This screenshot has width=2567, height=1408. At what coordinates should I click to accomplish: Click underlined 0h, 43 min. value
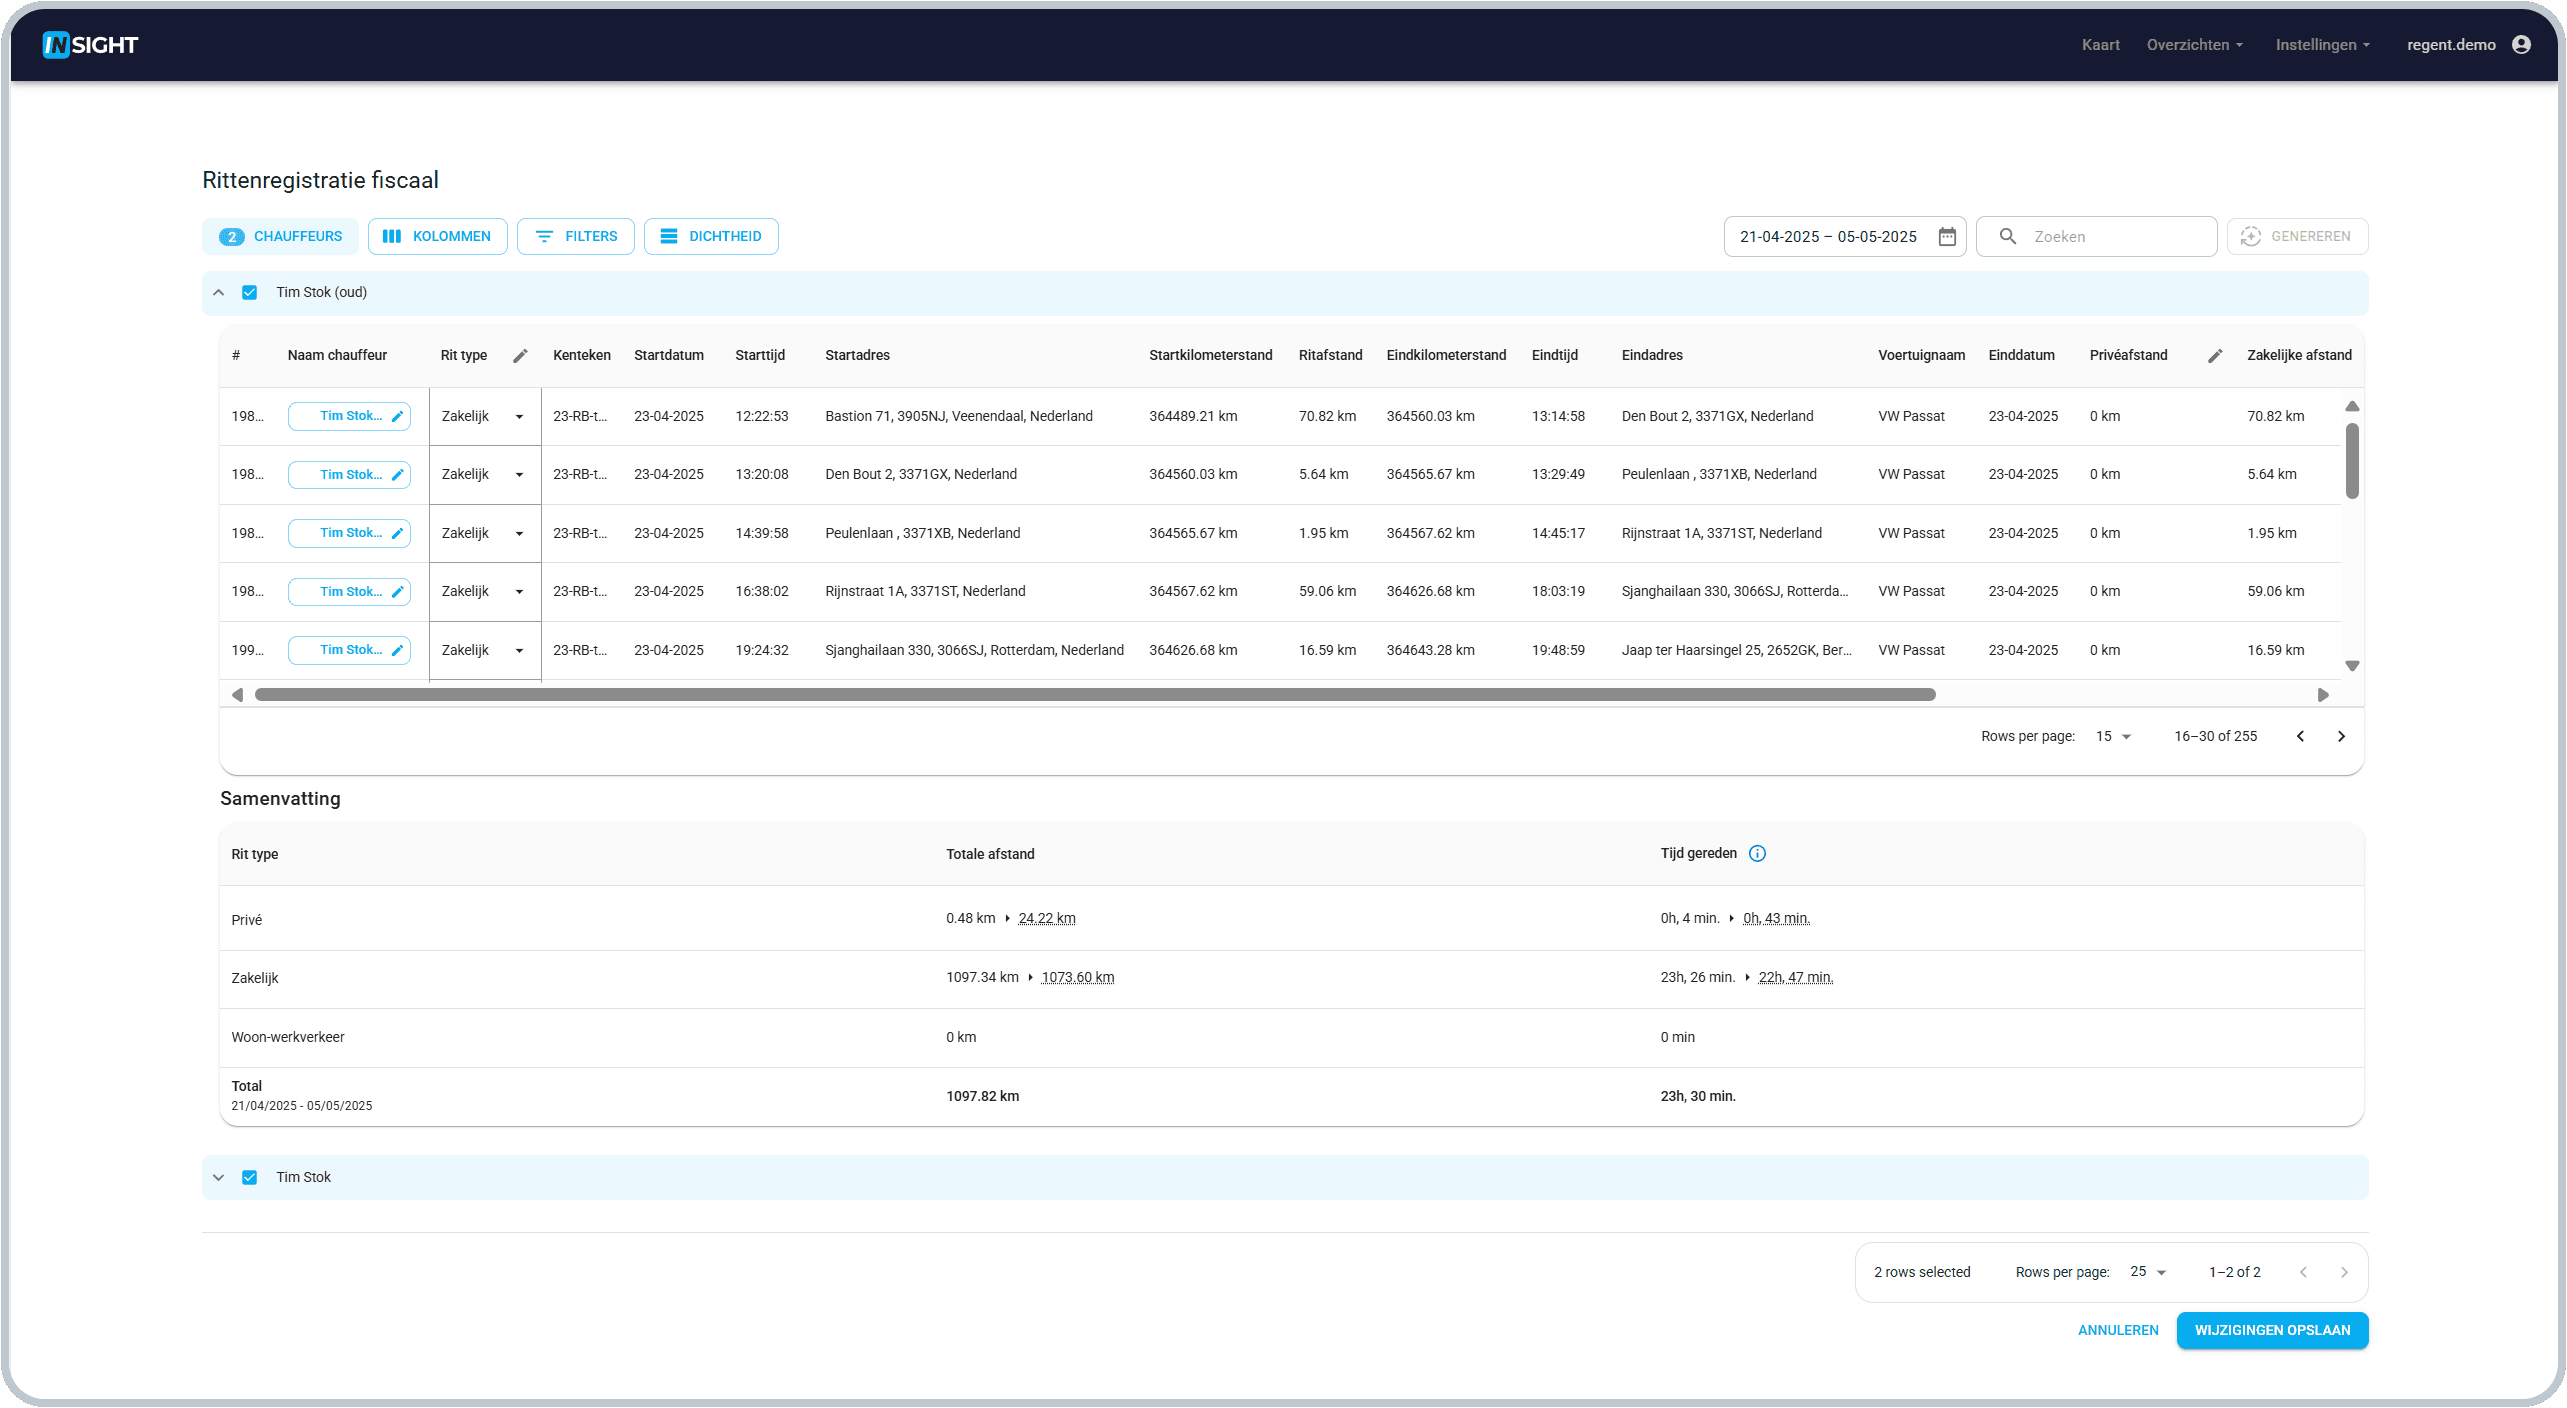pyautogui.click(x=1776, y=919)
